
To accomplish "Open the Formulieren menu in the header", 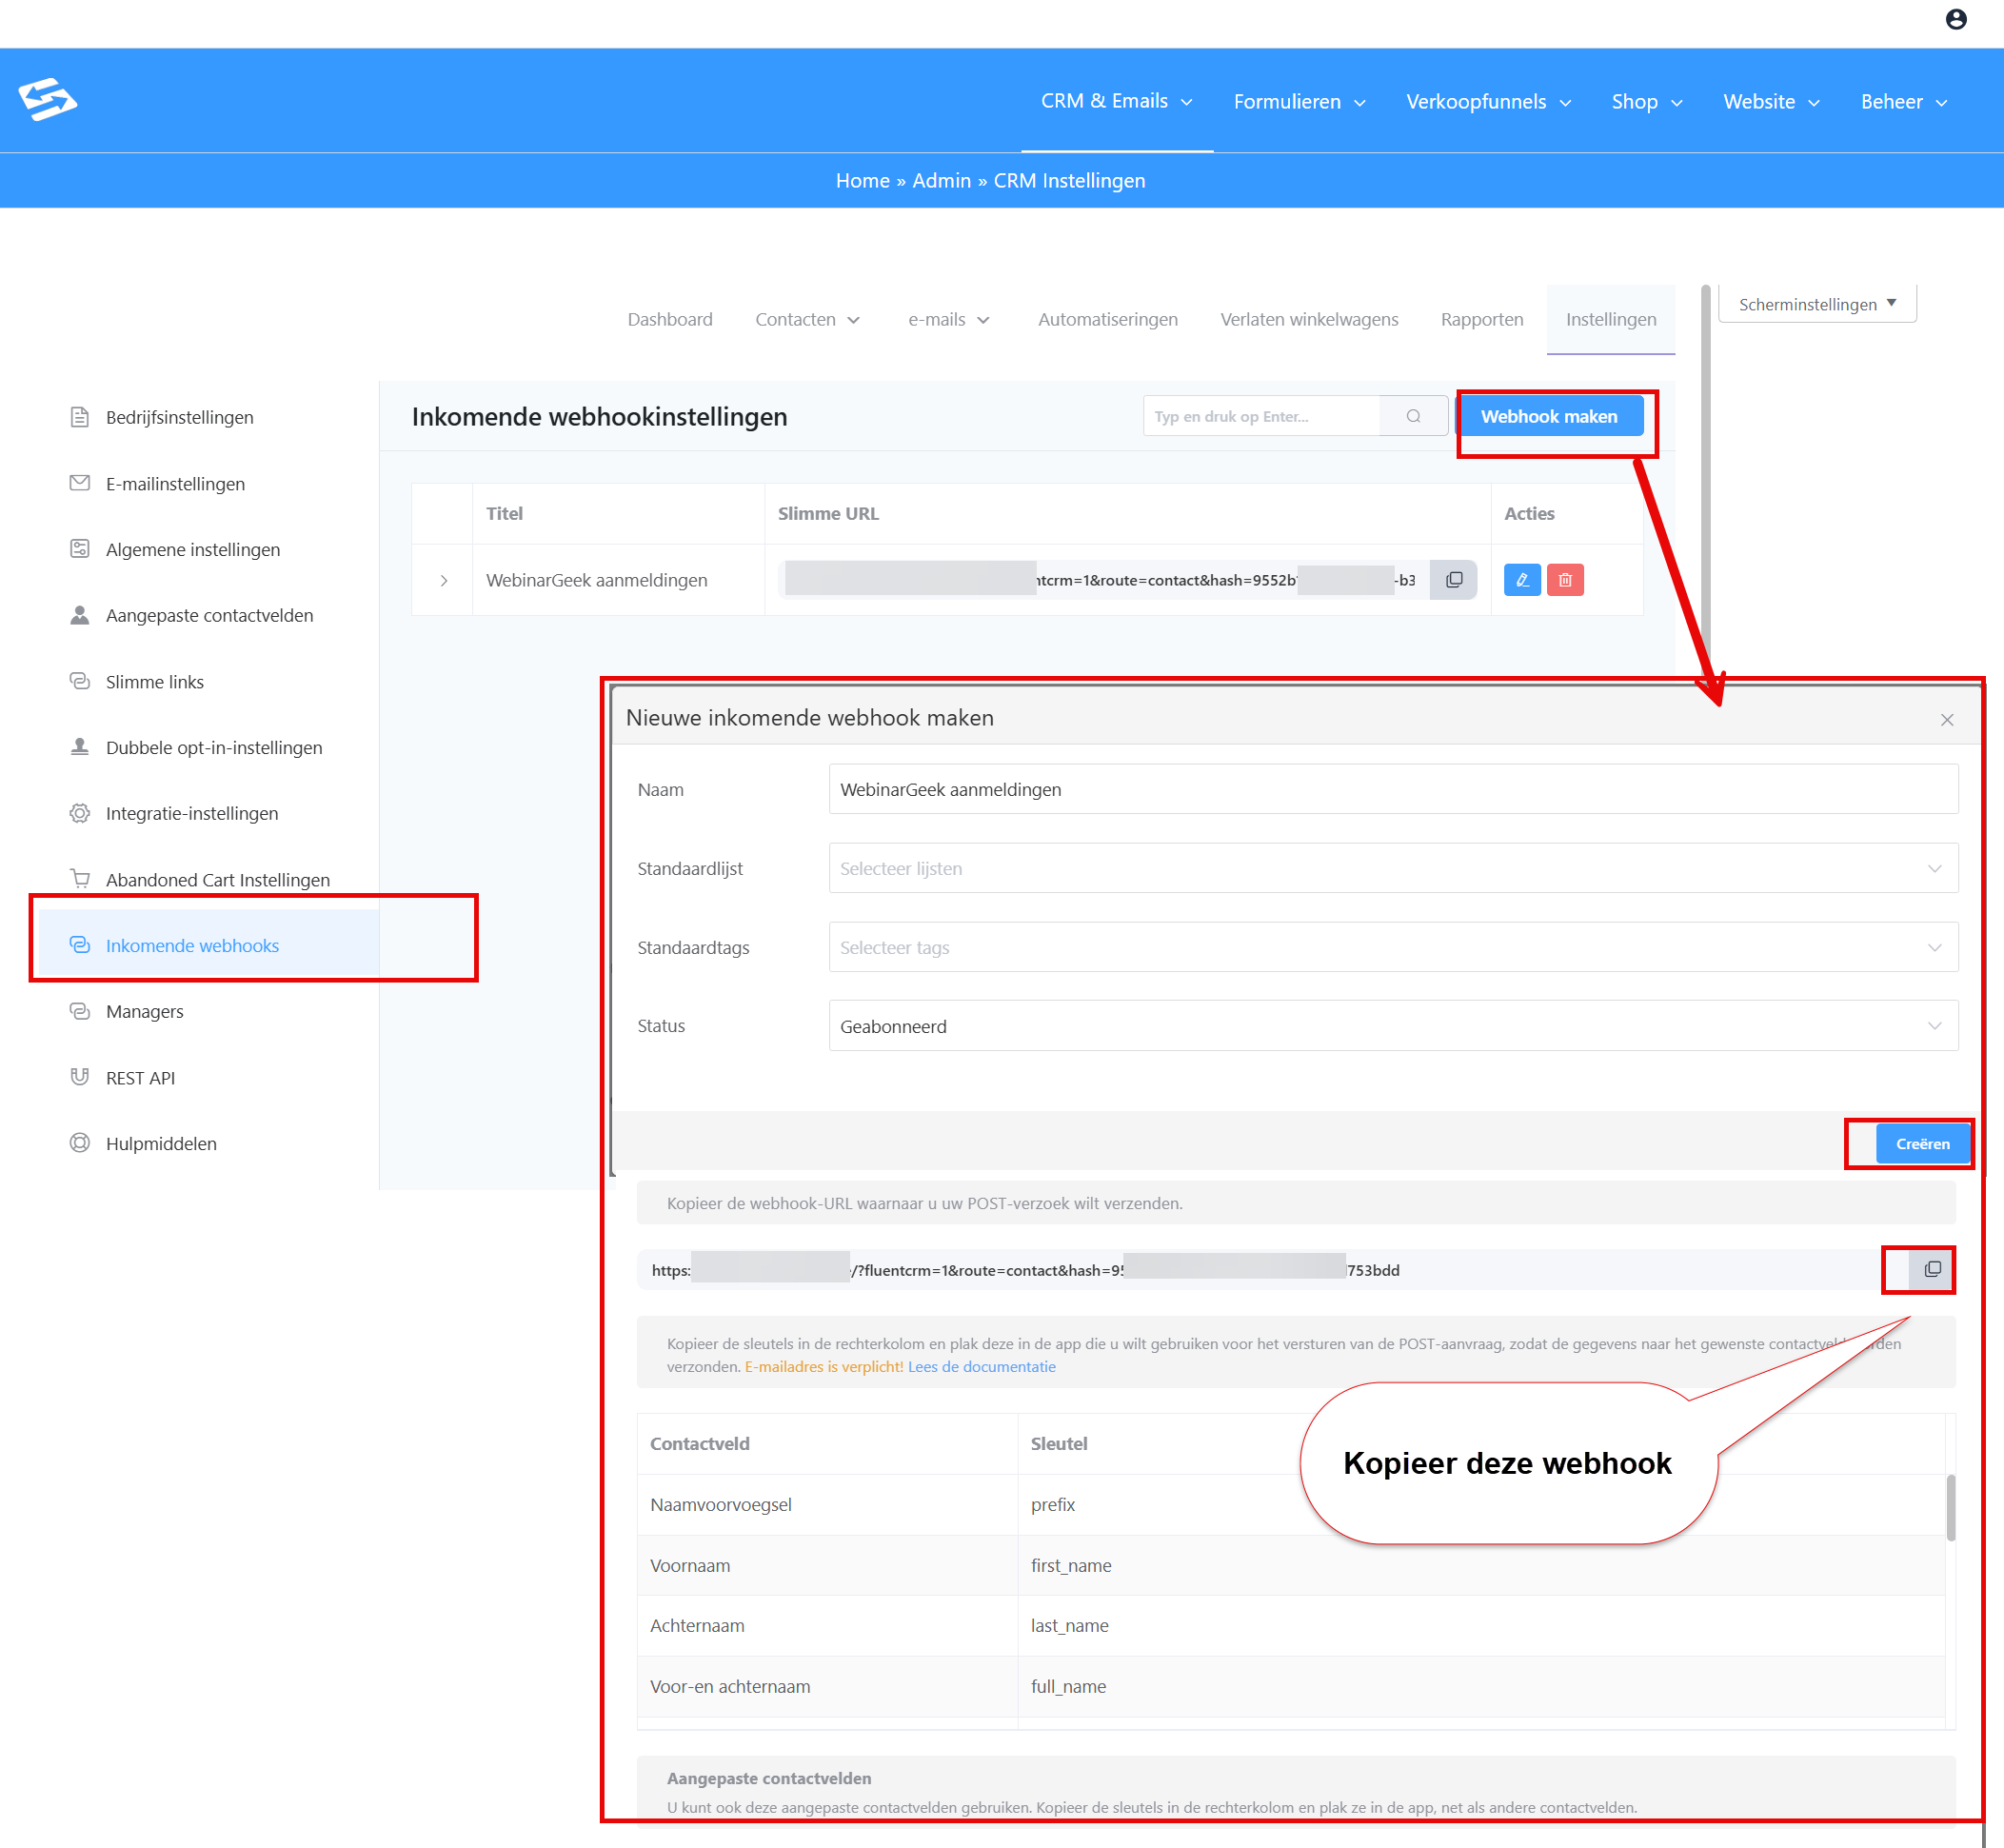I will [x=1298, y=101].
